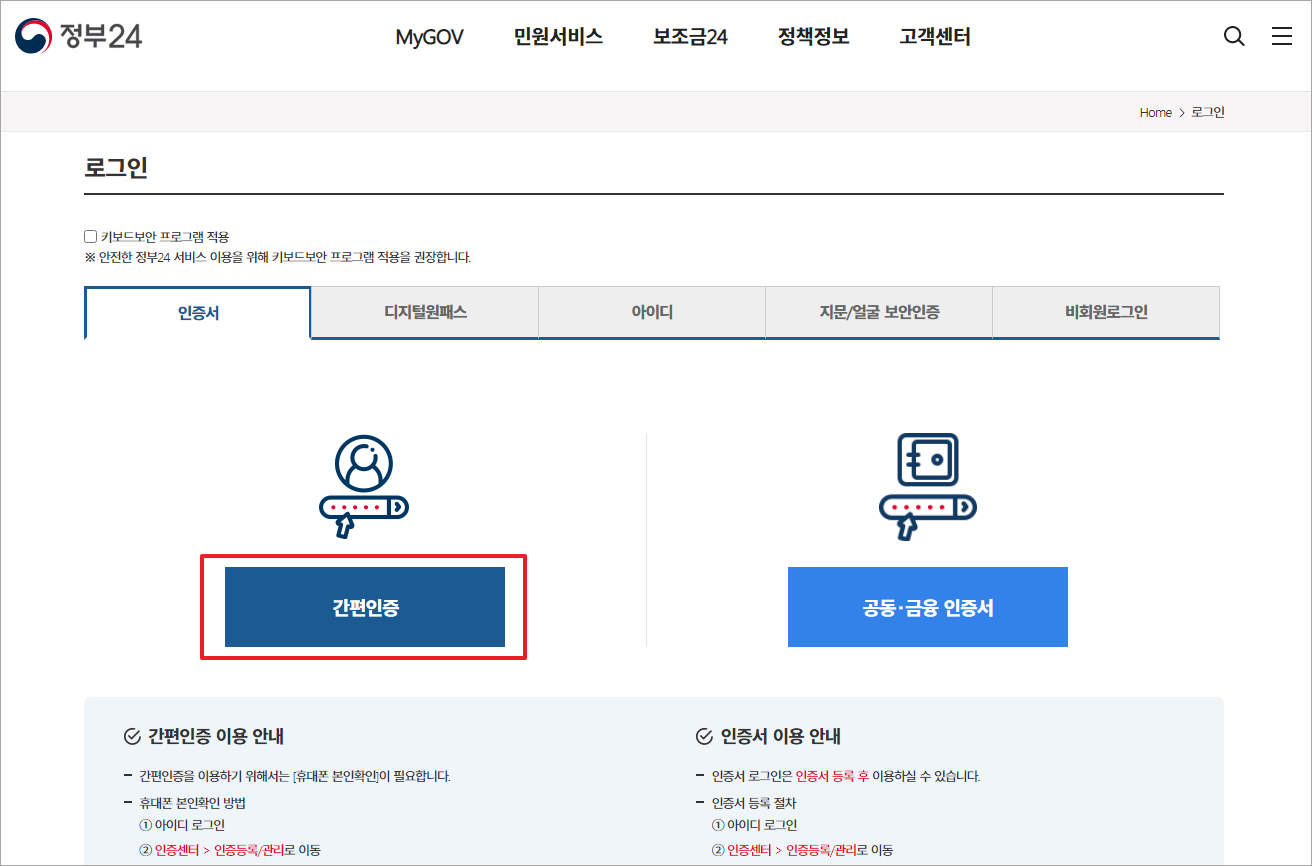Switch to the 비회원로그인 tab
Viewport: 1312px width, 866px height.
click(1105, 312)
